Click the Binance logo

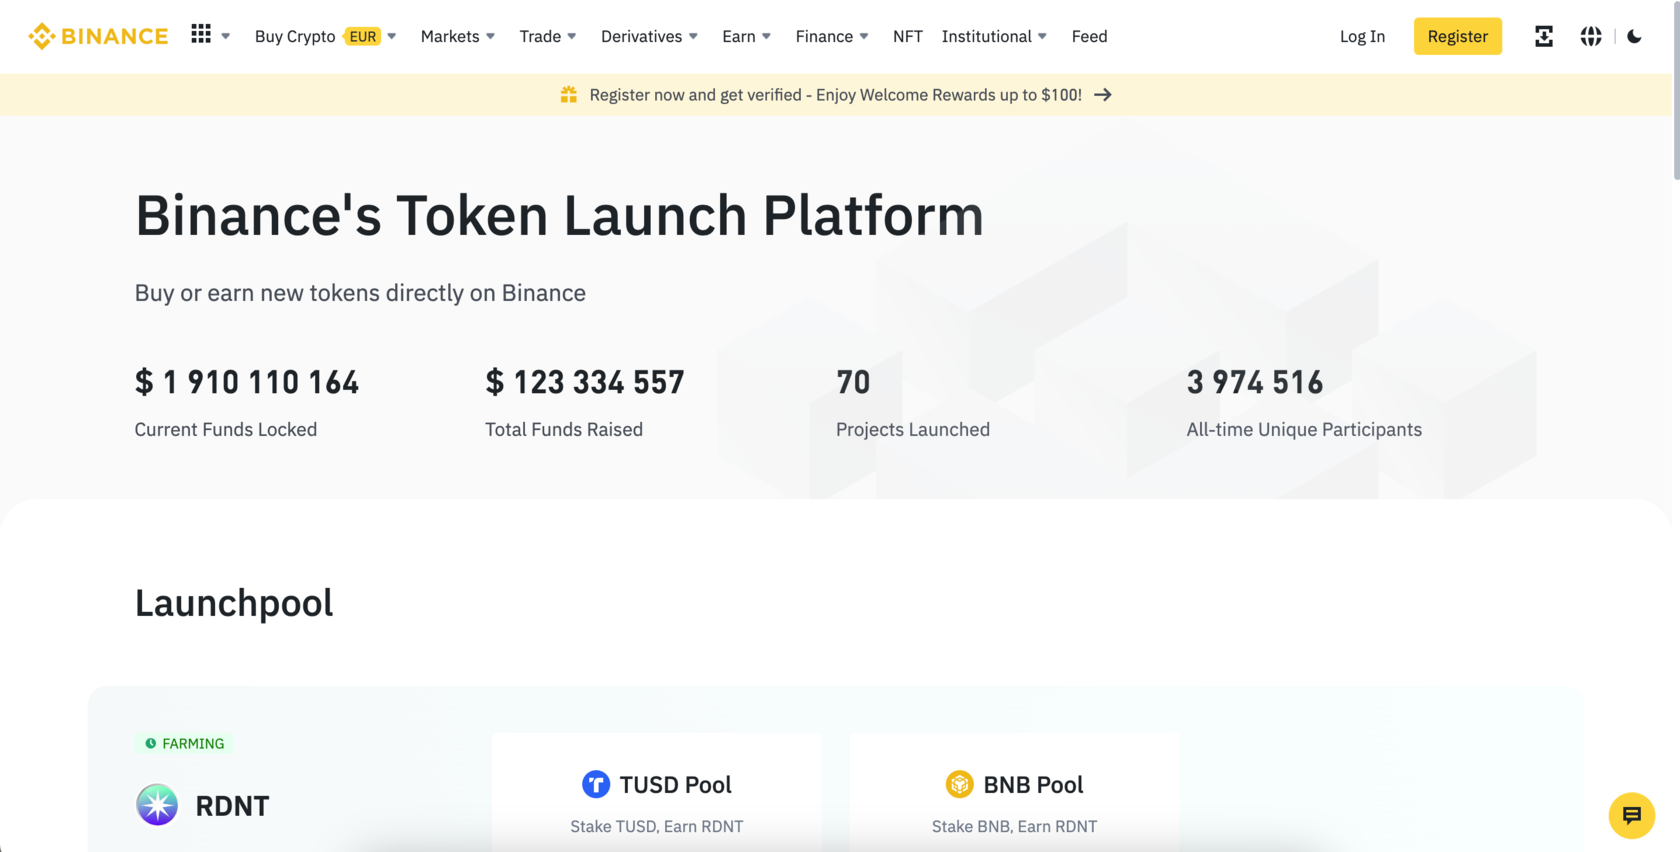(x=98, y=36)
